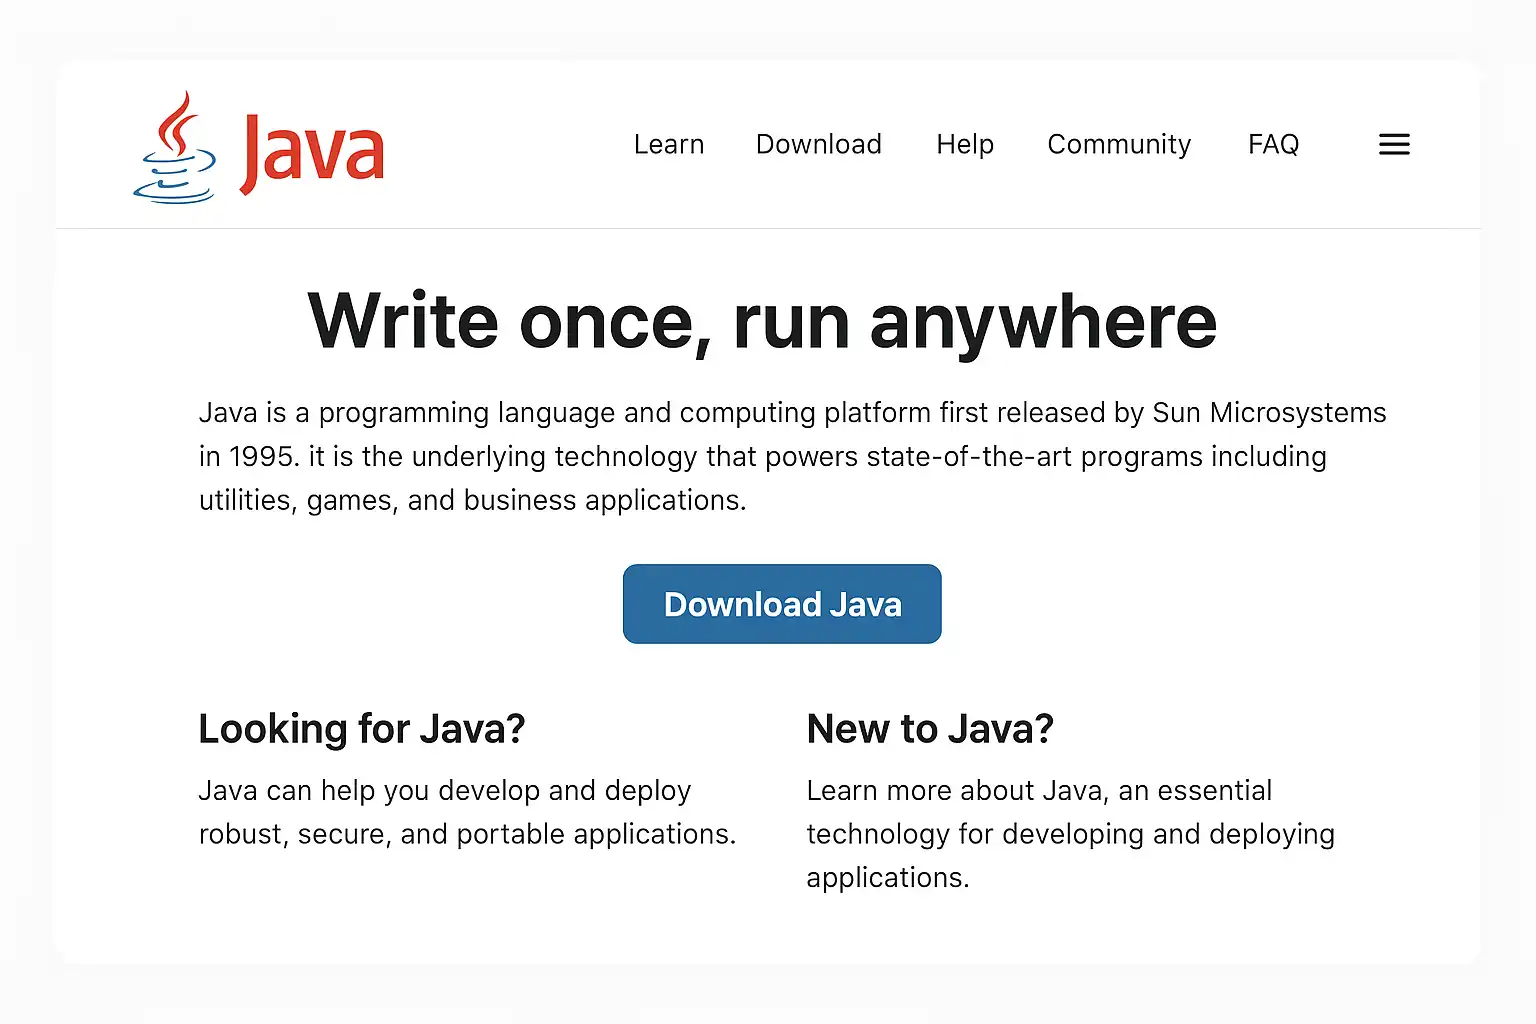Open the Community navigation link
1536x1024 pixels.
tap(1119, 145)
